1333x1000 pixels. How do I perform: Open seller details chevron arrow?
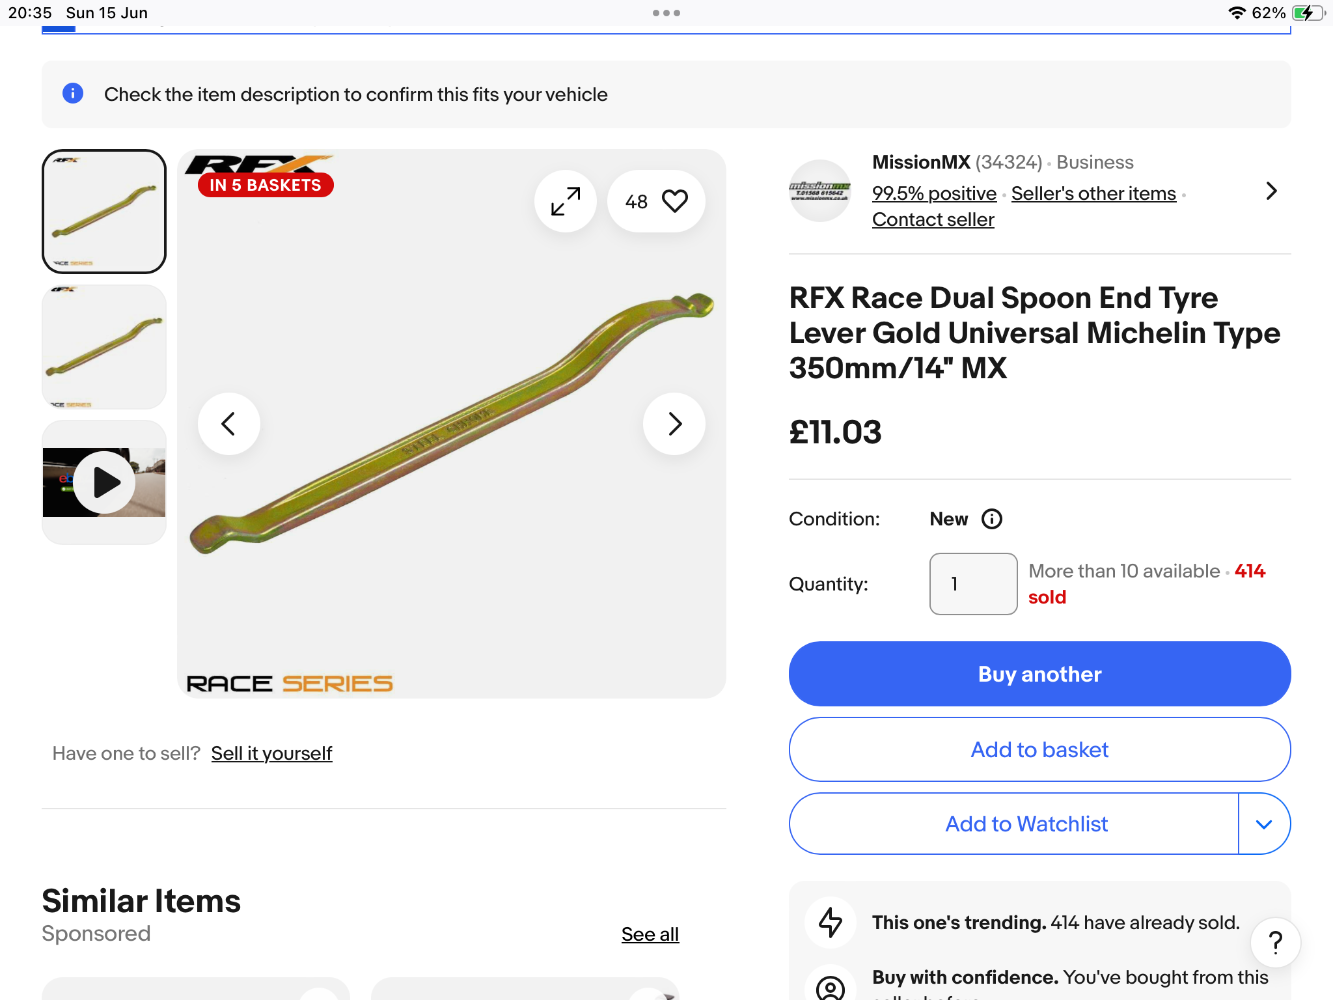1271,191
